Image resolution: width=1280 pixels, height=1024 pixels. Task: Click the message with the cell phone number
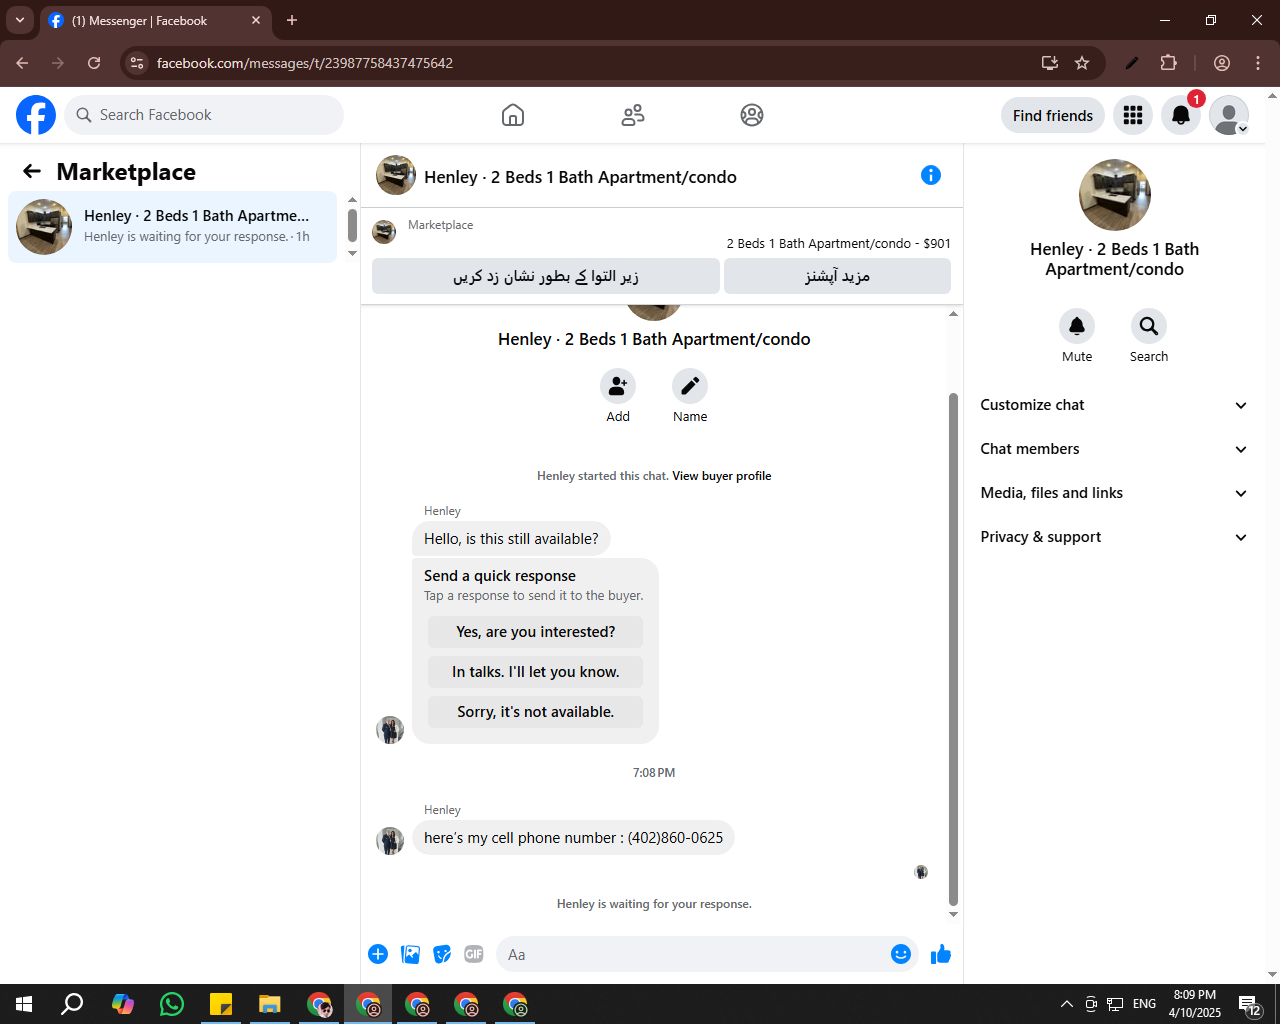point(573,838)
